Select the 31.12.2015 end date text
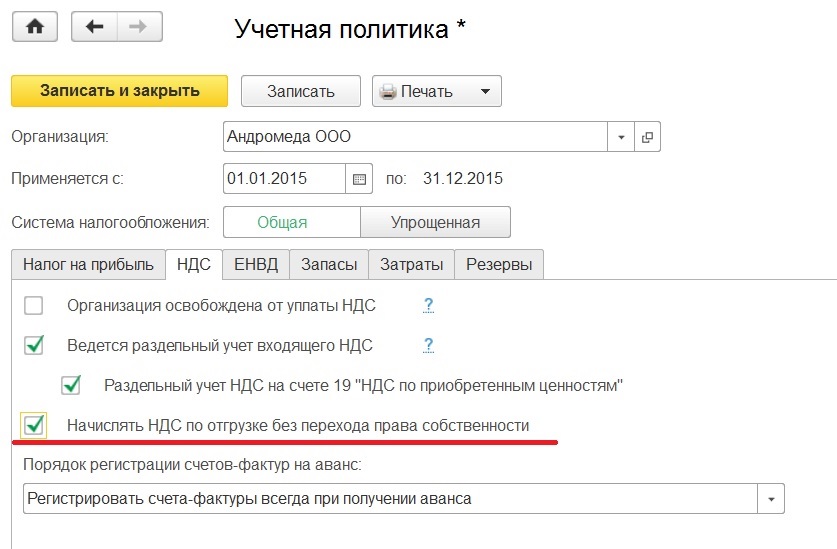 pyautogui.click(x=463, y=178)
